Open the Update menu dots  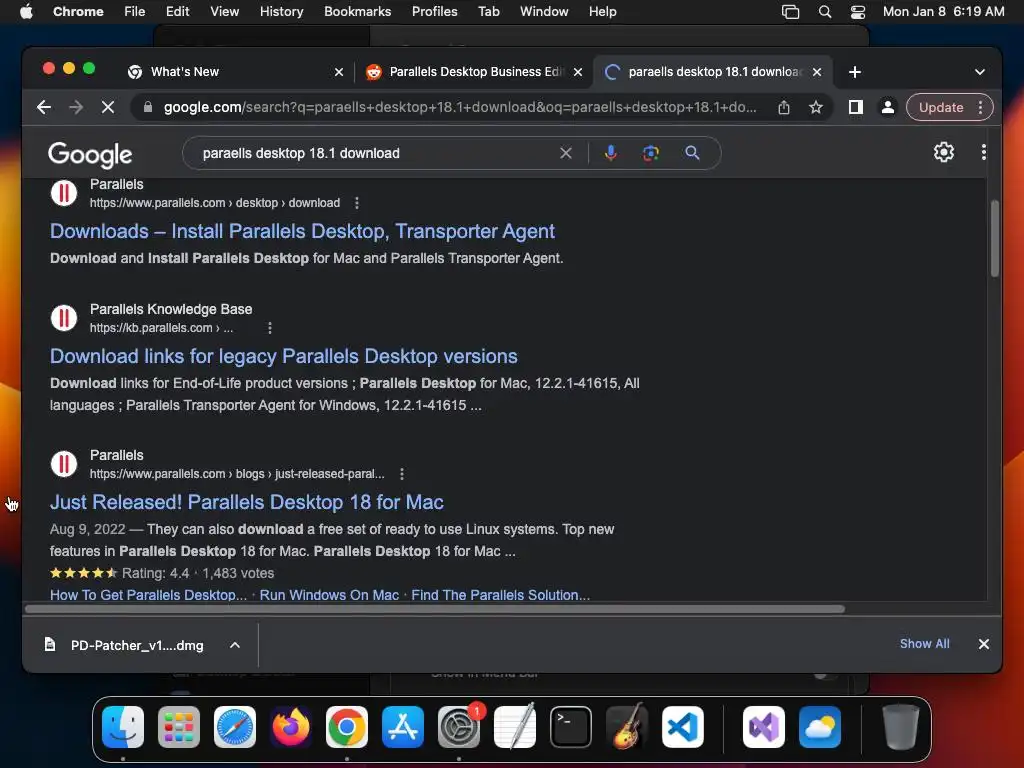[x=980, y=107]
